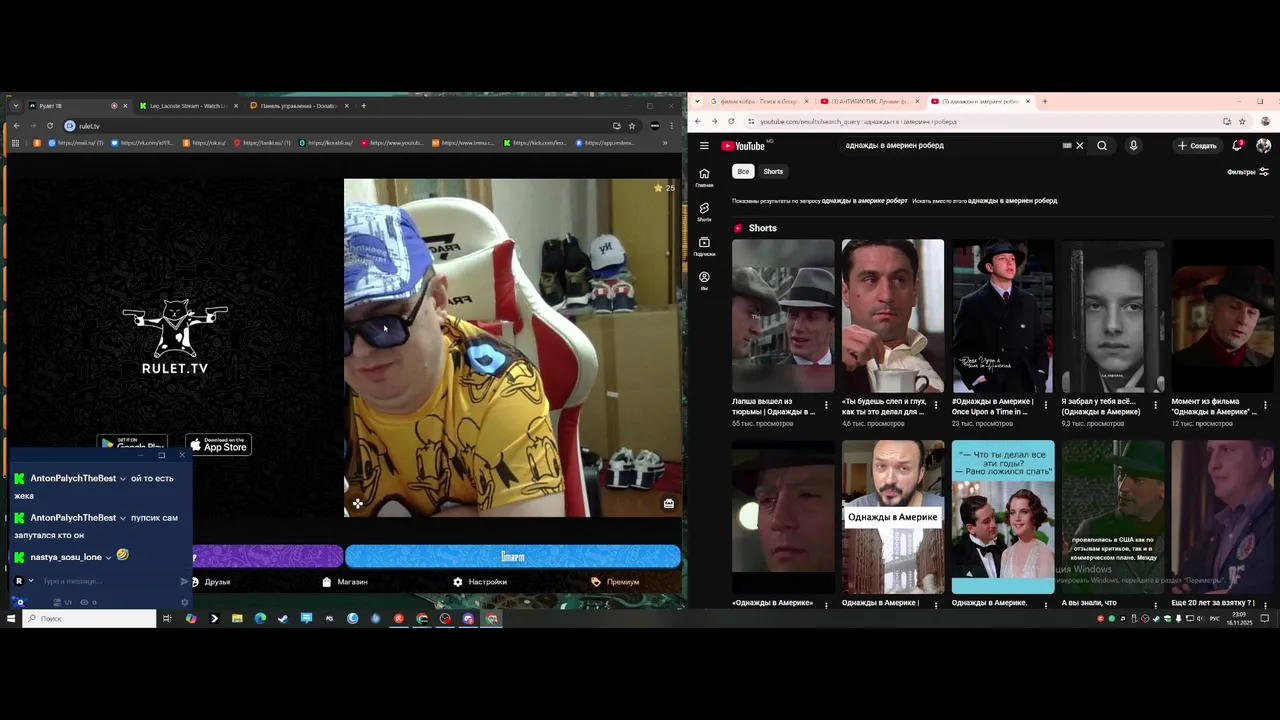This screenshot has height=720, width=1280.
Task: Expand the first AntonPalychTheBest chat user chevron
Action: point(123,479)
